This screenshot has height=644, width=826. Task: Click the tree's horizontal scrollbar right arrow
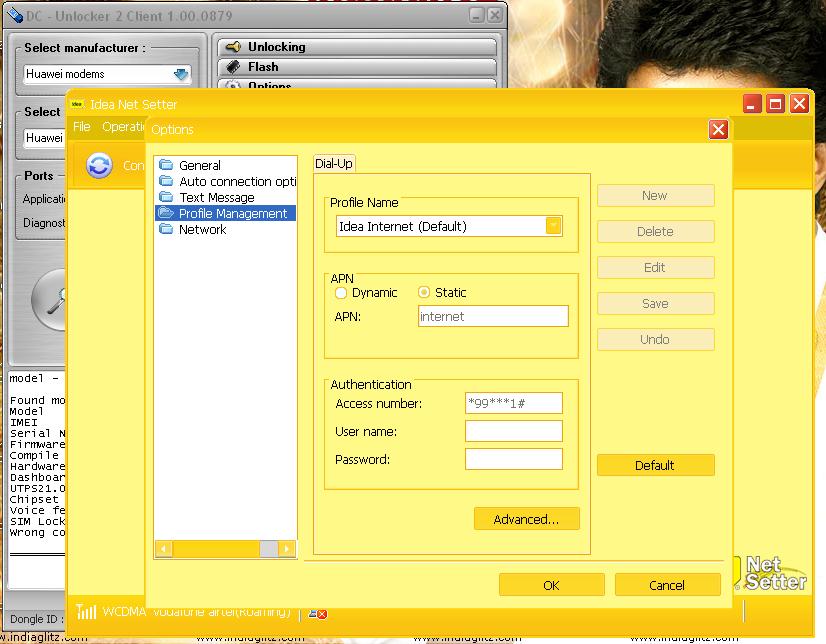click(288, 548)
